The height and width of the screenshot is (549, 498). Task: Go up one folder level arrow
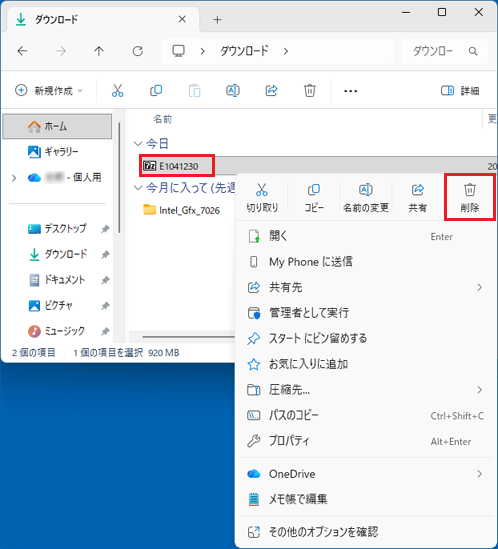(x=99, y=51)
